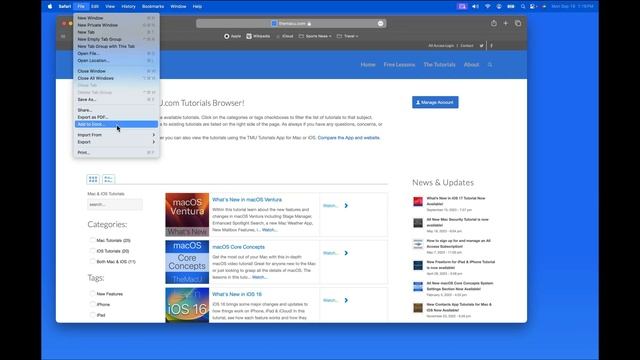Click the screen recording icon in menu bar
The image size is (640, 360).
tap(462, 6)
